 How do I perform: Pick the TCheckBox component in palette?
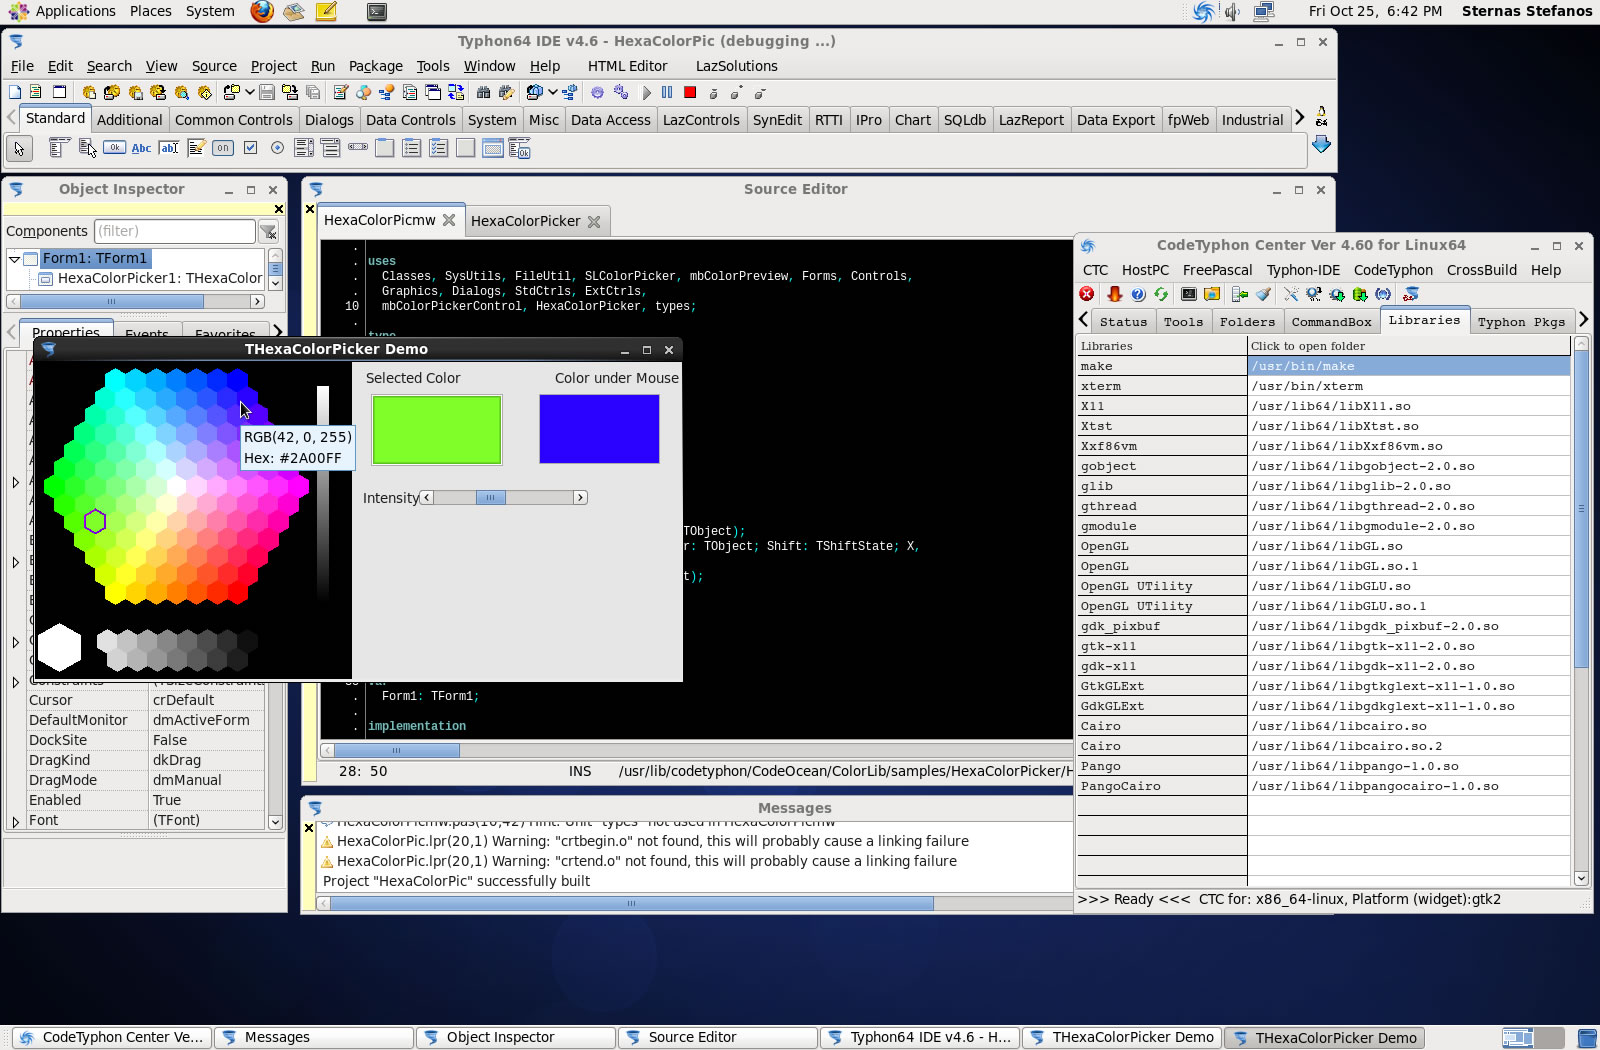pyautogui.click(x=250, y=148)
